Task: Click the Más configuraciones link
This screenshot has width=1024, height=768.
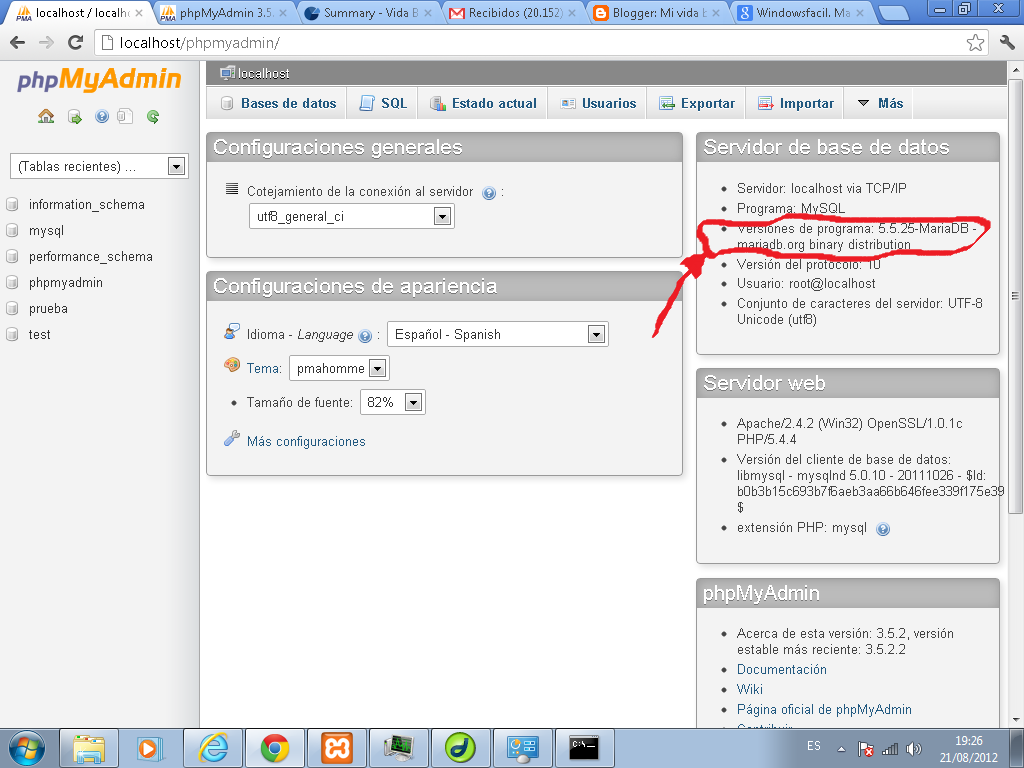Action: tap(306, 441)
